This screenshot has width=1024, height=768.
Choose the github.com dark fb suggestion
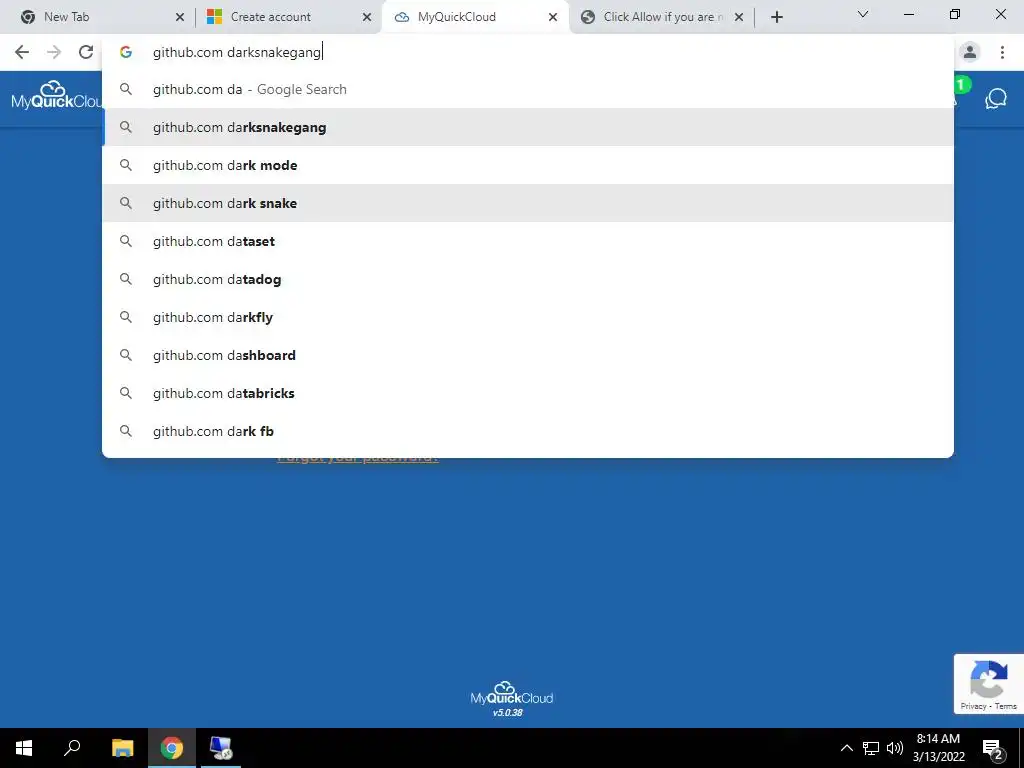(528, 431)
